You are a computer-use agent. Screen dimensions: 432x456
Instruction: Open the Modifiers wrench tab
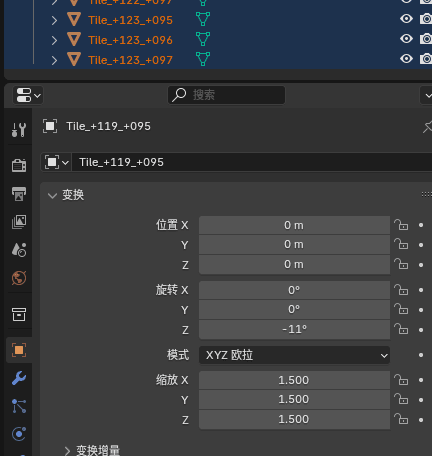19,378
